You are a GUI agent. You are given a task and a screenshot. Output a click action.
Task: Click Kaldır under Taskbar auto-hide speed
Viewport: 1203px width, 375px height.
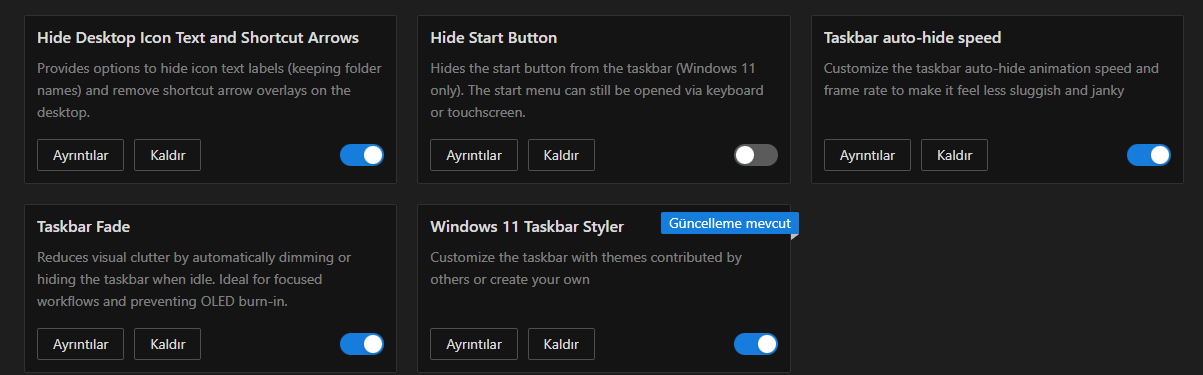954,155
